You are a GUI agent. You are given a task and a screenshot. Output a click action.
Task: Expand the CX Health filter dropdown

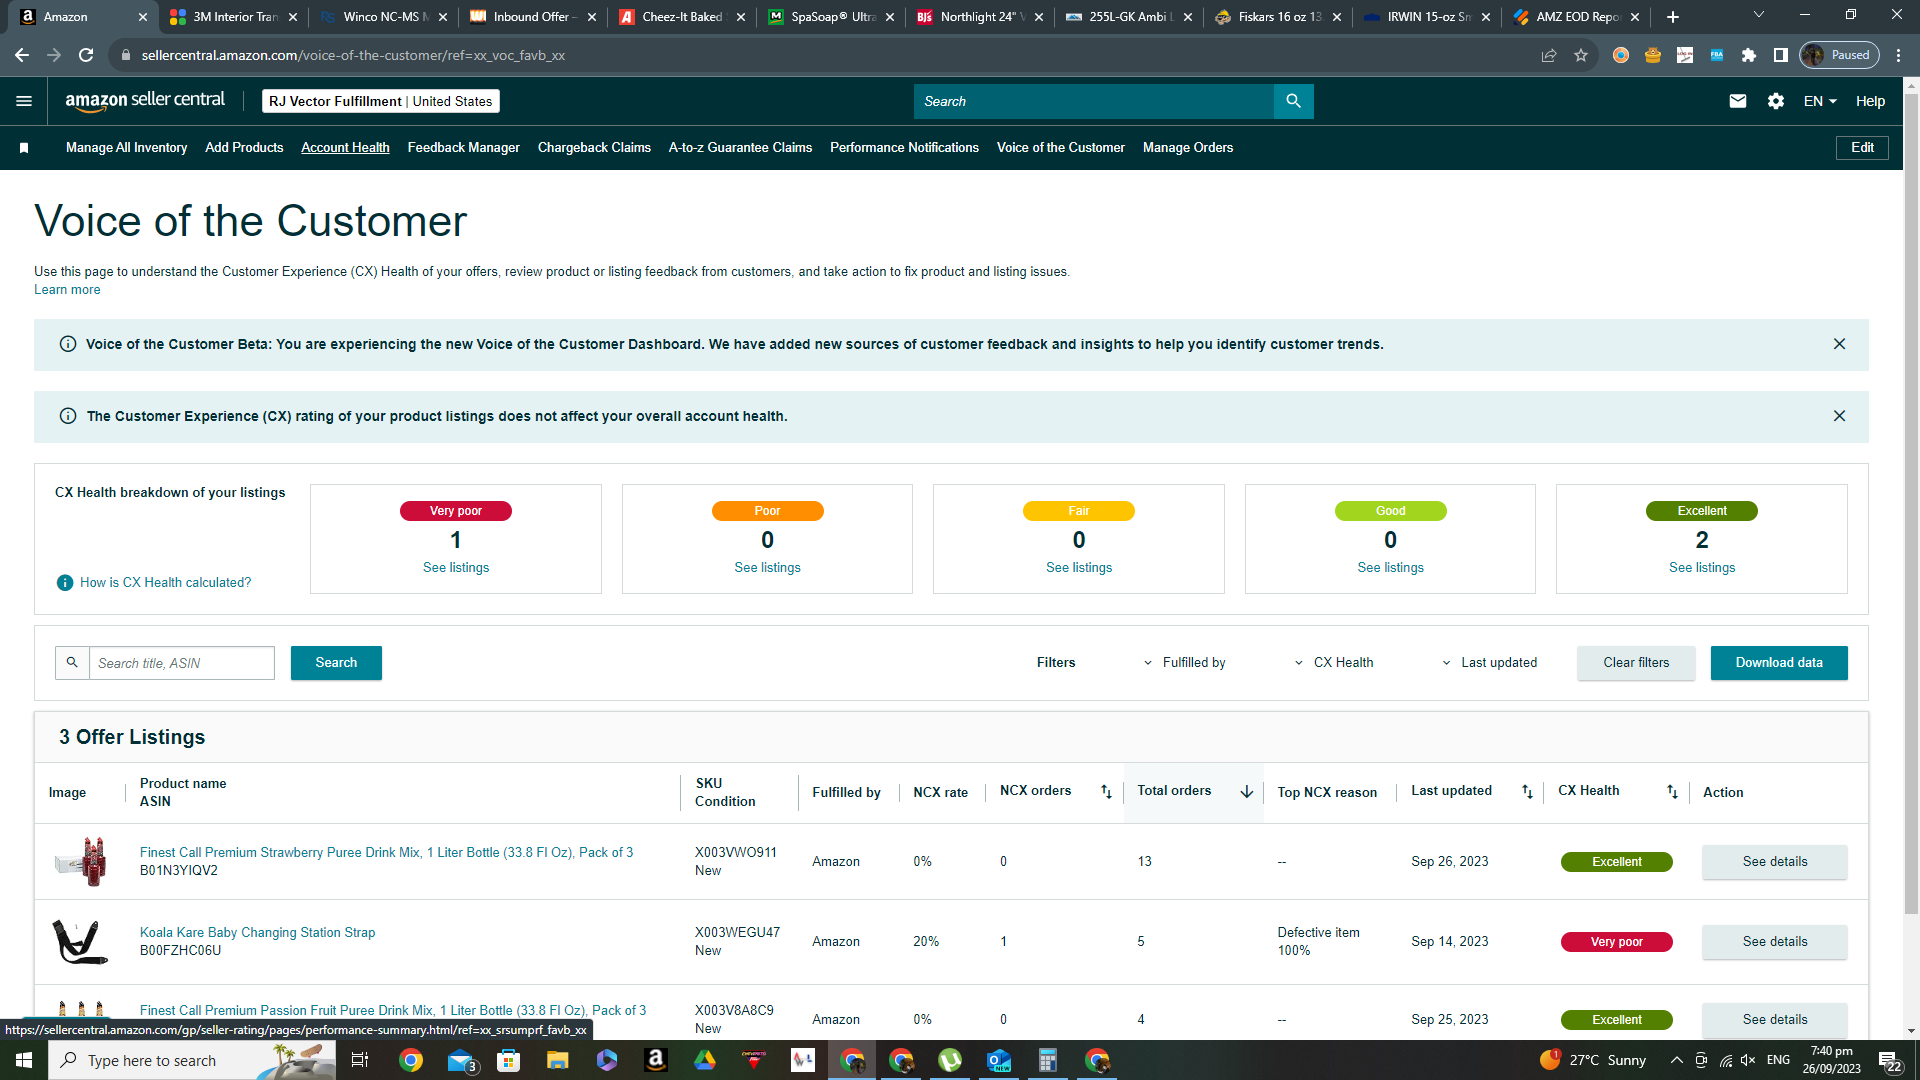coord(1334,663)
